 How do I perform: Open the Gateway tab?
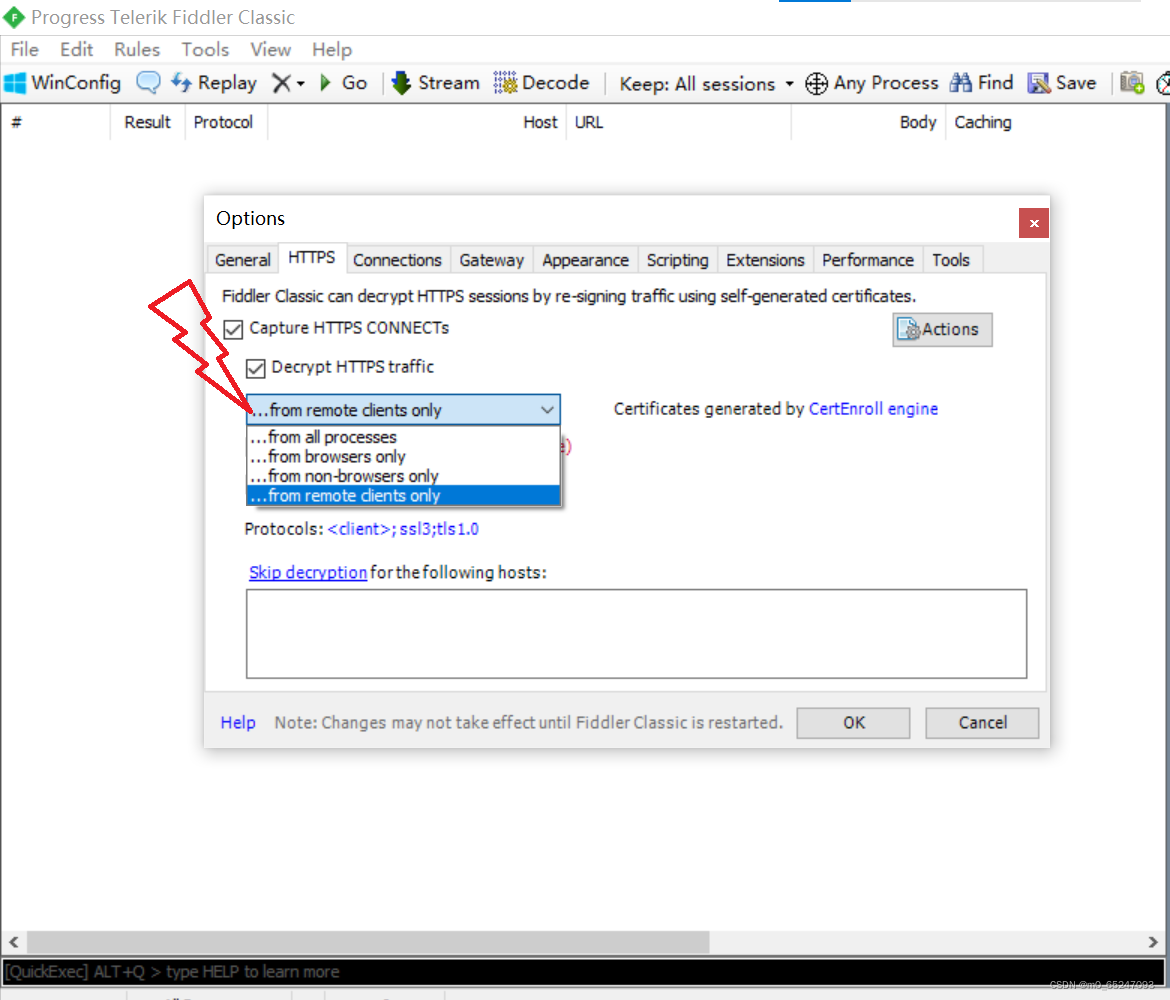point(491,260)
